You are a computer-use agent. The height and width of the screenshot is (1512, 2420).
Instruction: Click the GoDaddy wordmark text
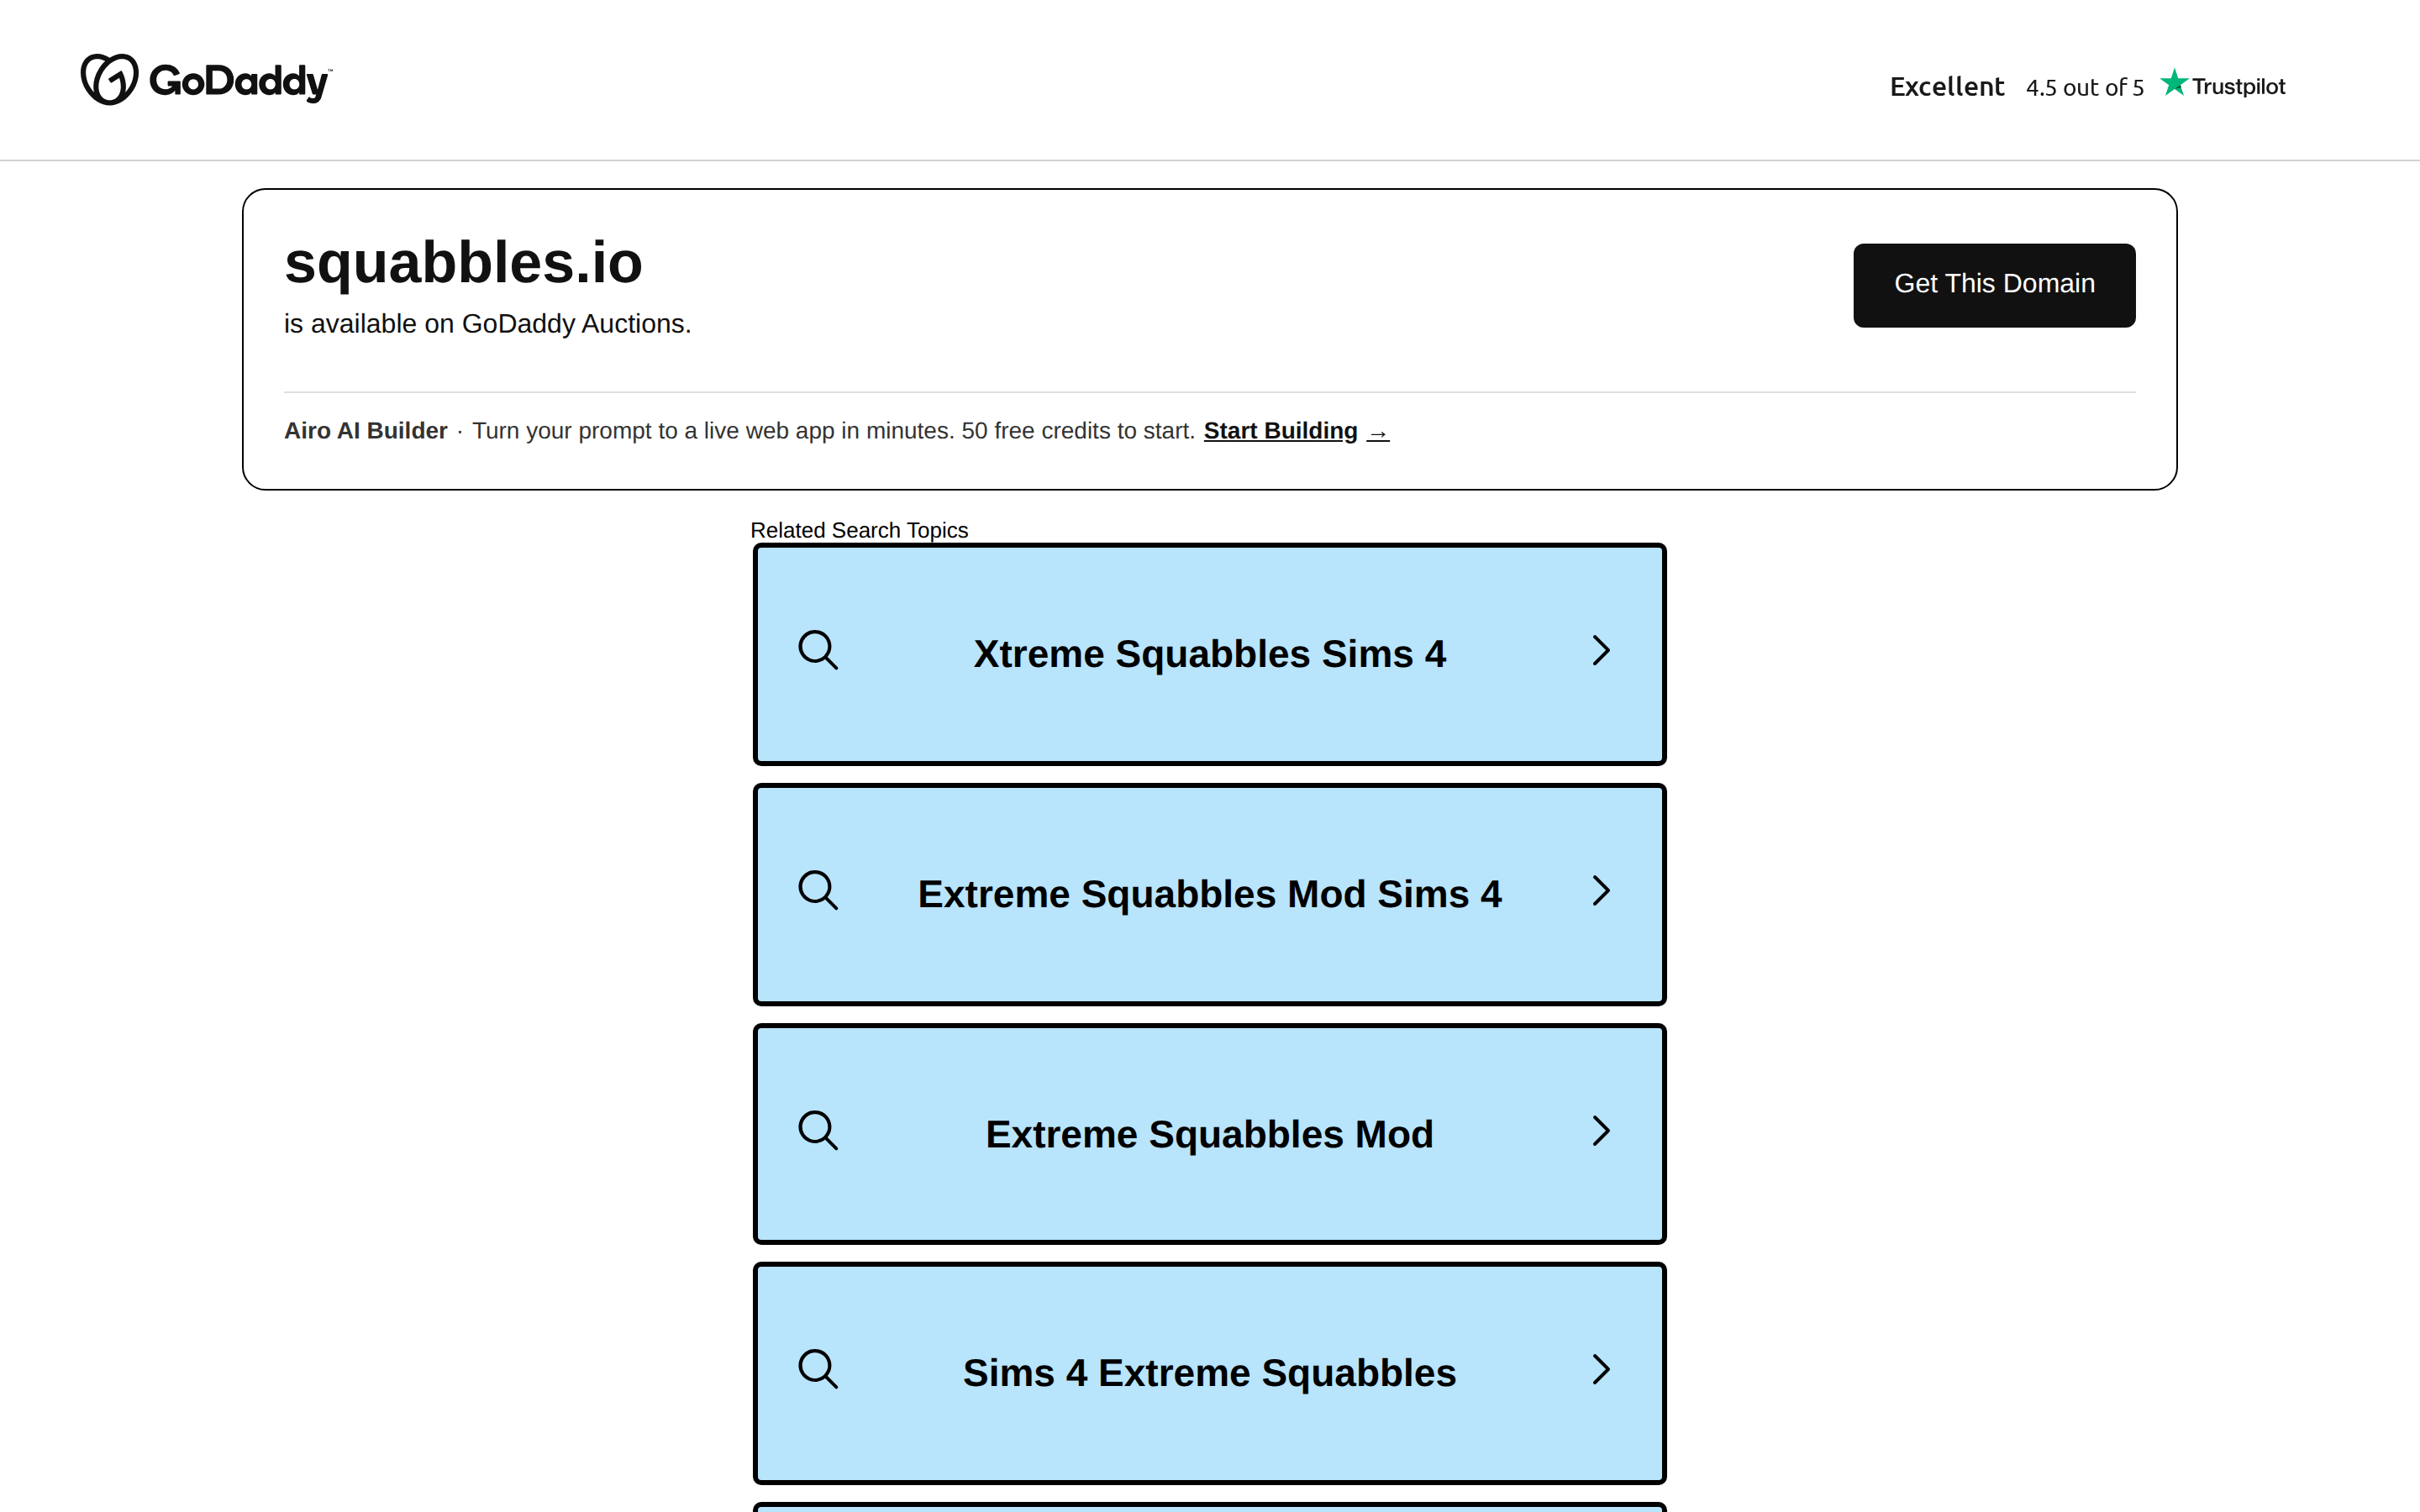coord(239,82)
